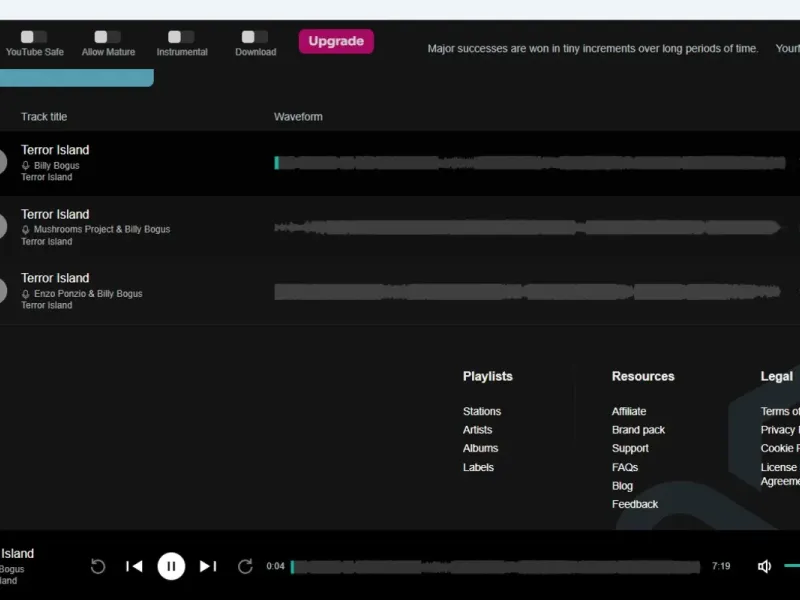Click the Playlists footer heading

pyautogui.click(x=487, y=377)
